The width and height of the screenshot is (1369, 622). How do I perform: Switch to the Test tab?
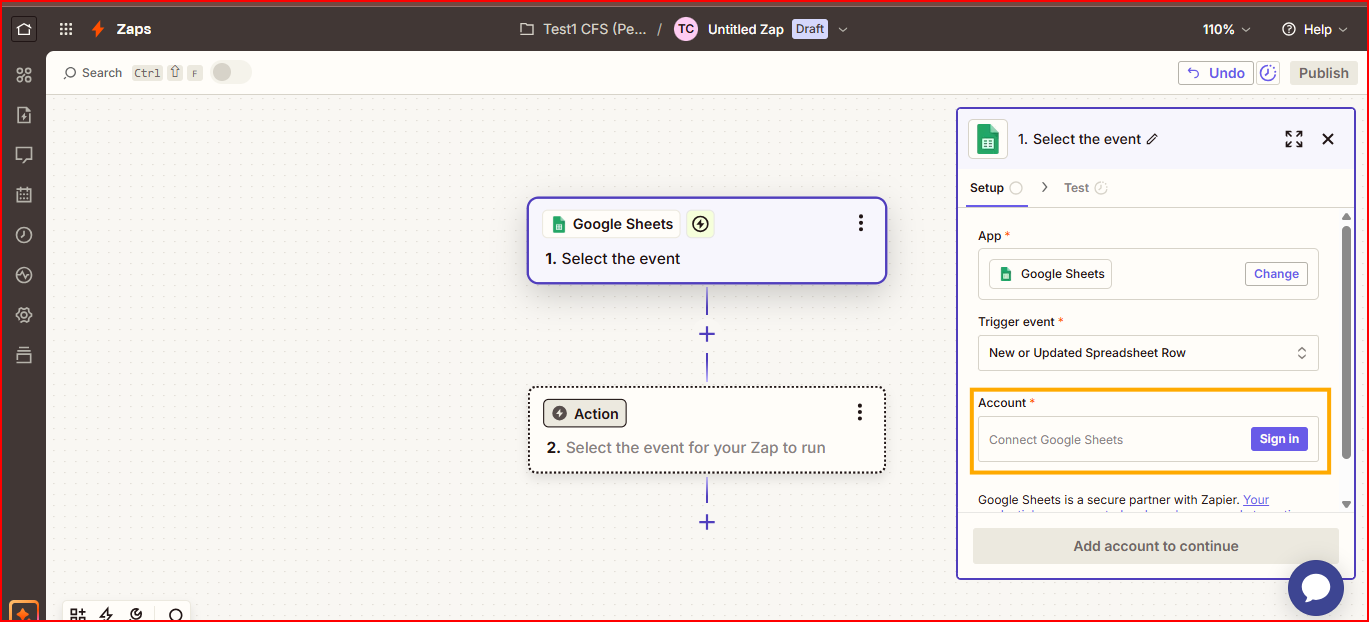point(1085,188)
